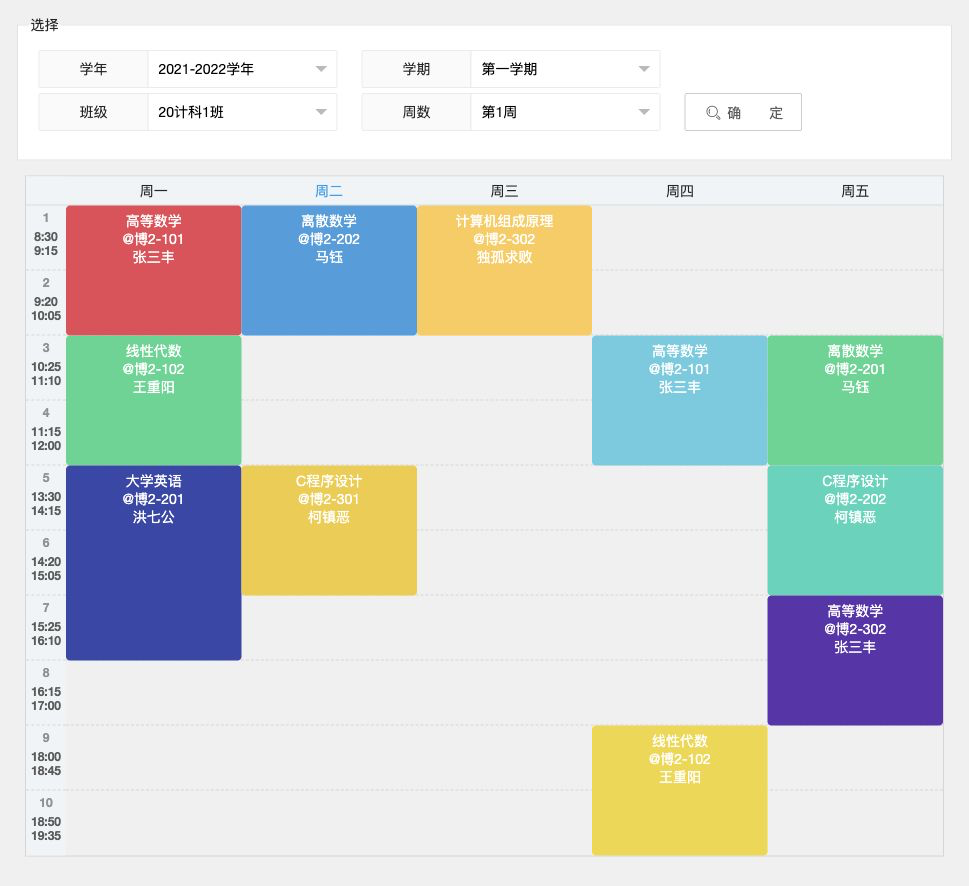This screenshot has height=886, width=969.
Task: Open Friday teal C程序设计 博2-202 block
Action: 855,530
